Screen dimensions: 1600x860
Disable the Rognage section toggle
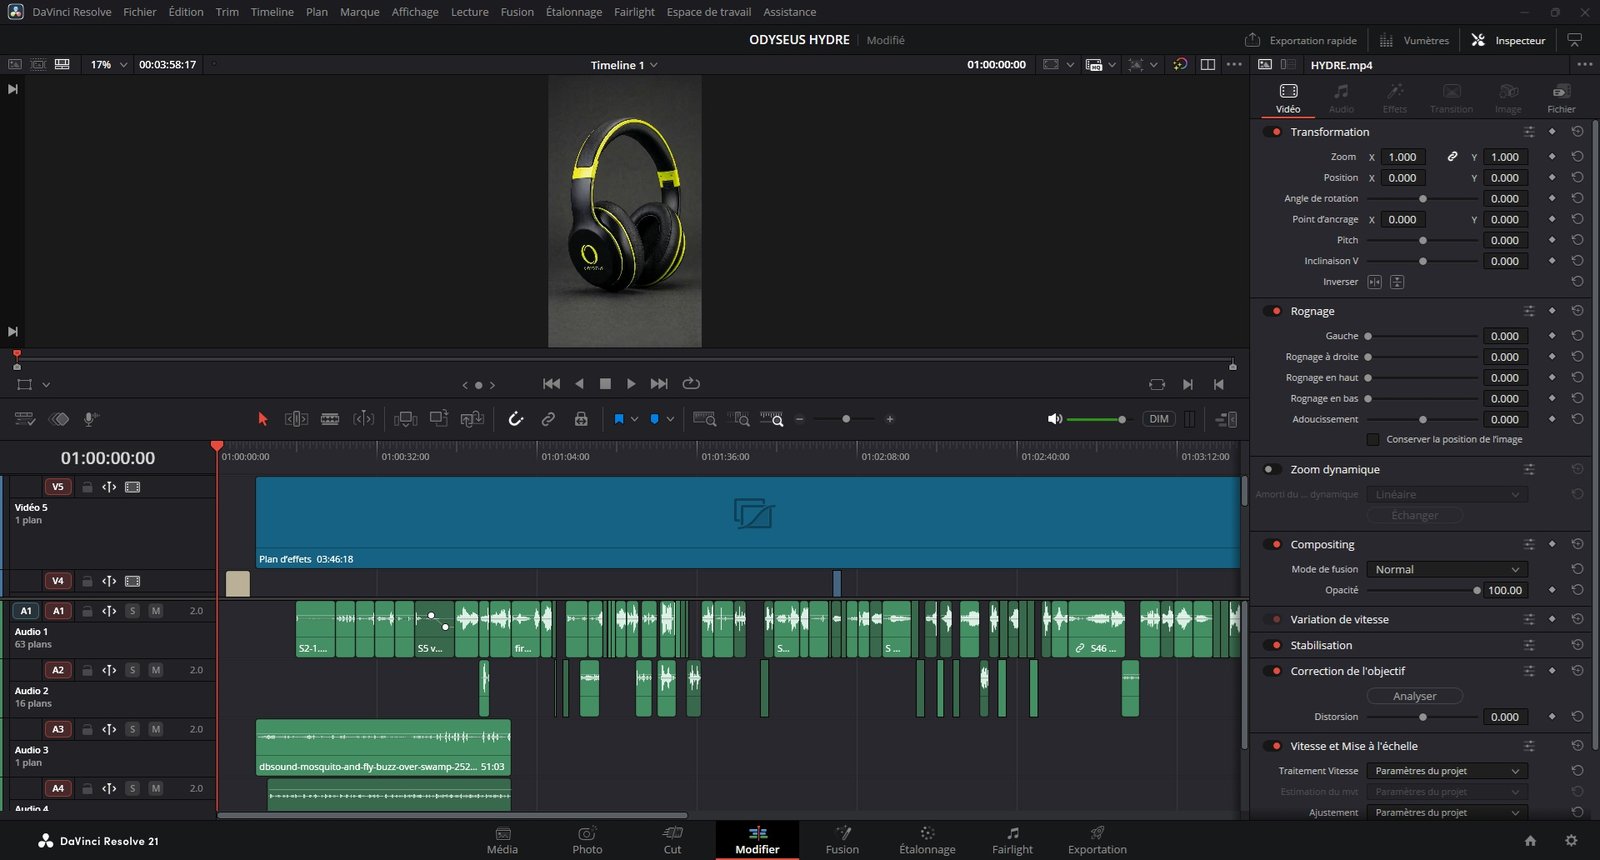(x=1273, y=311)
